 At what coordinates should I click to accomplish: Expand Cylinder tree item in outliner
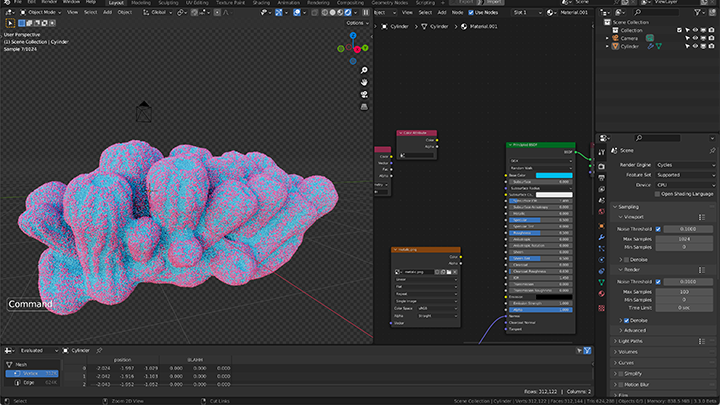click(608, 46)
